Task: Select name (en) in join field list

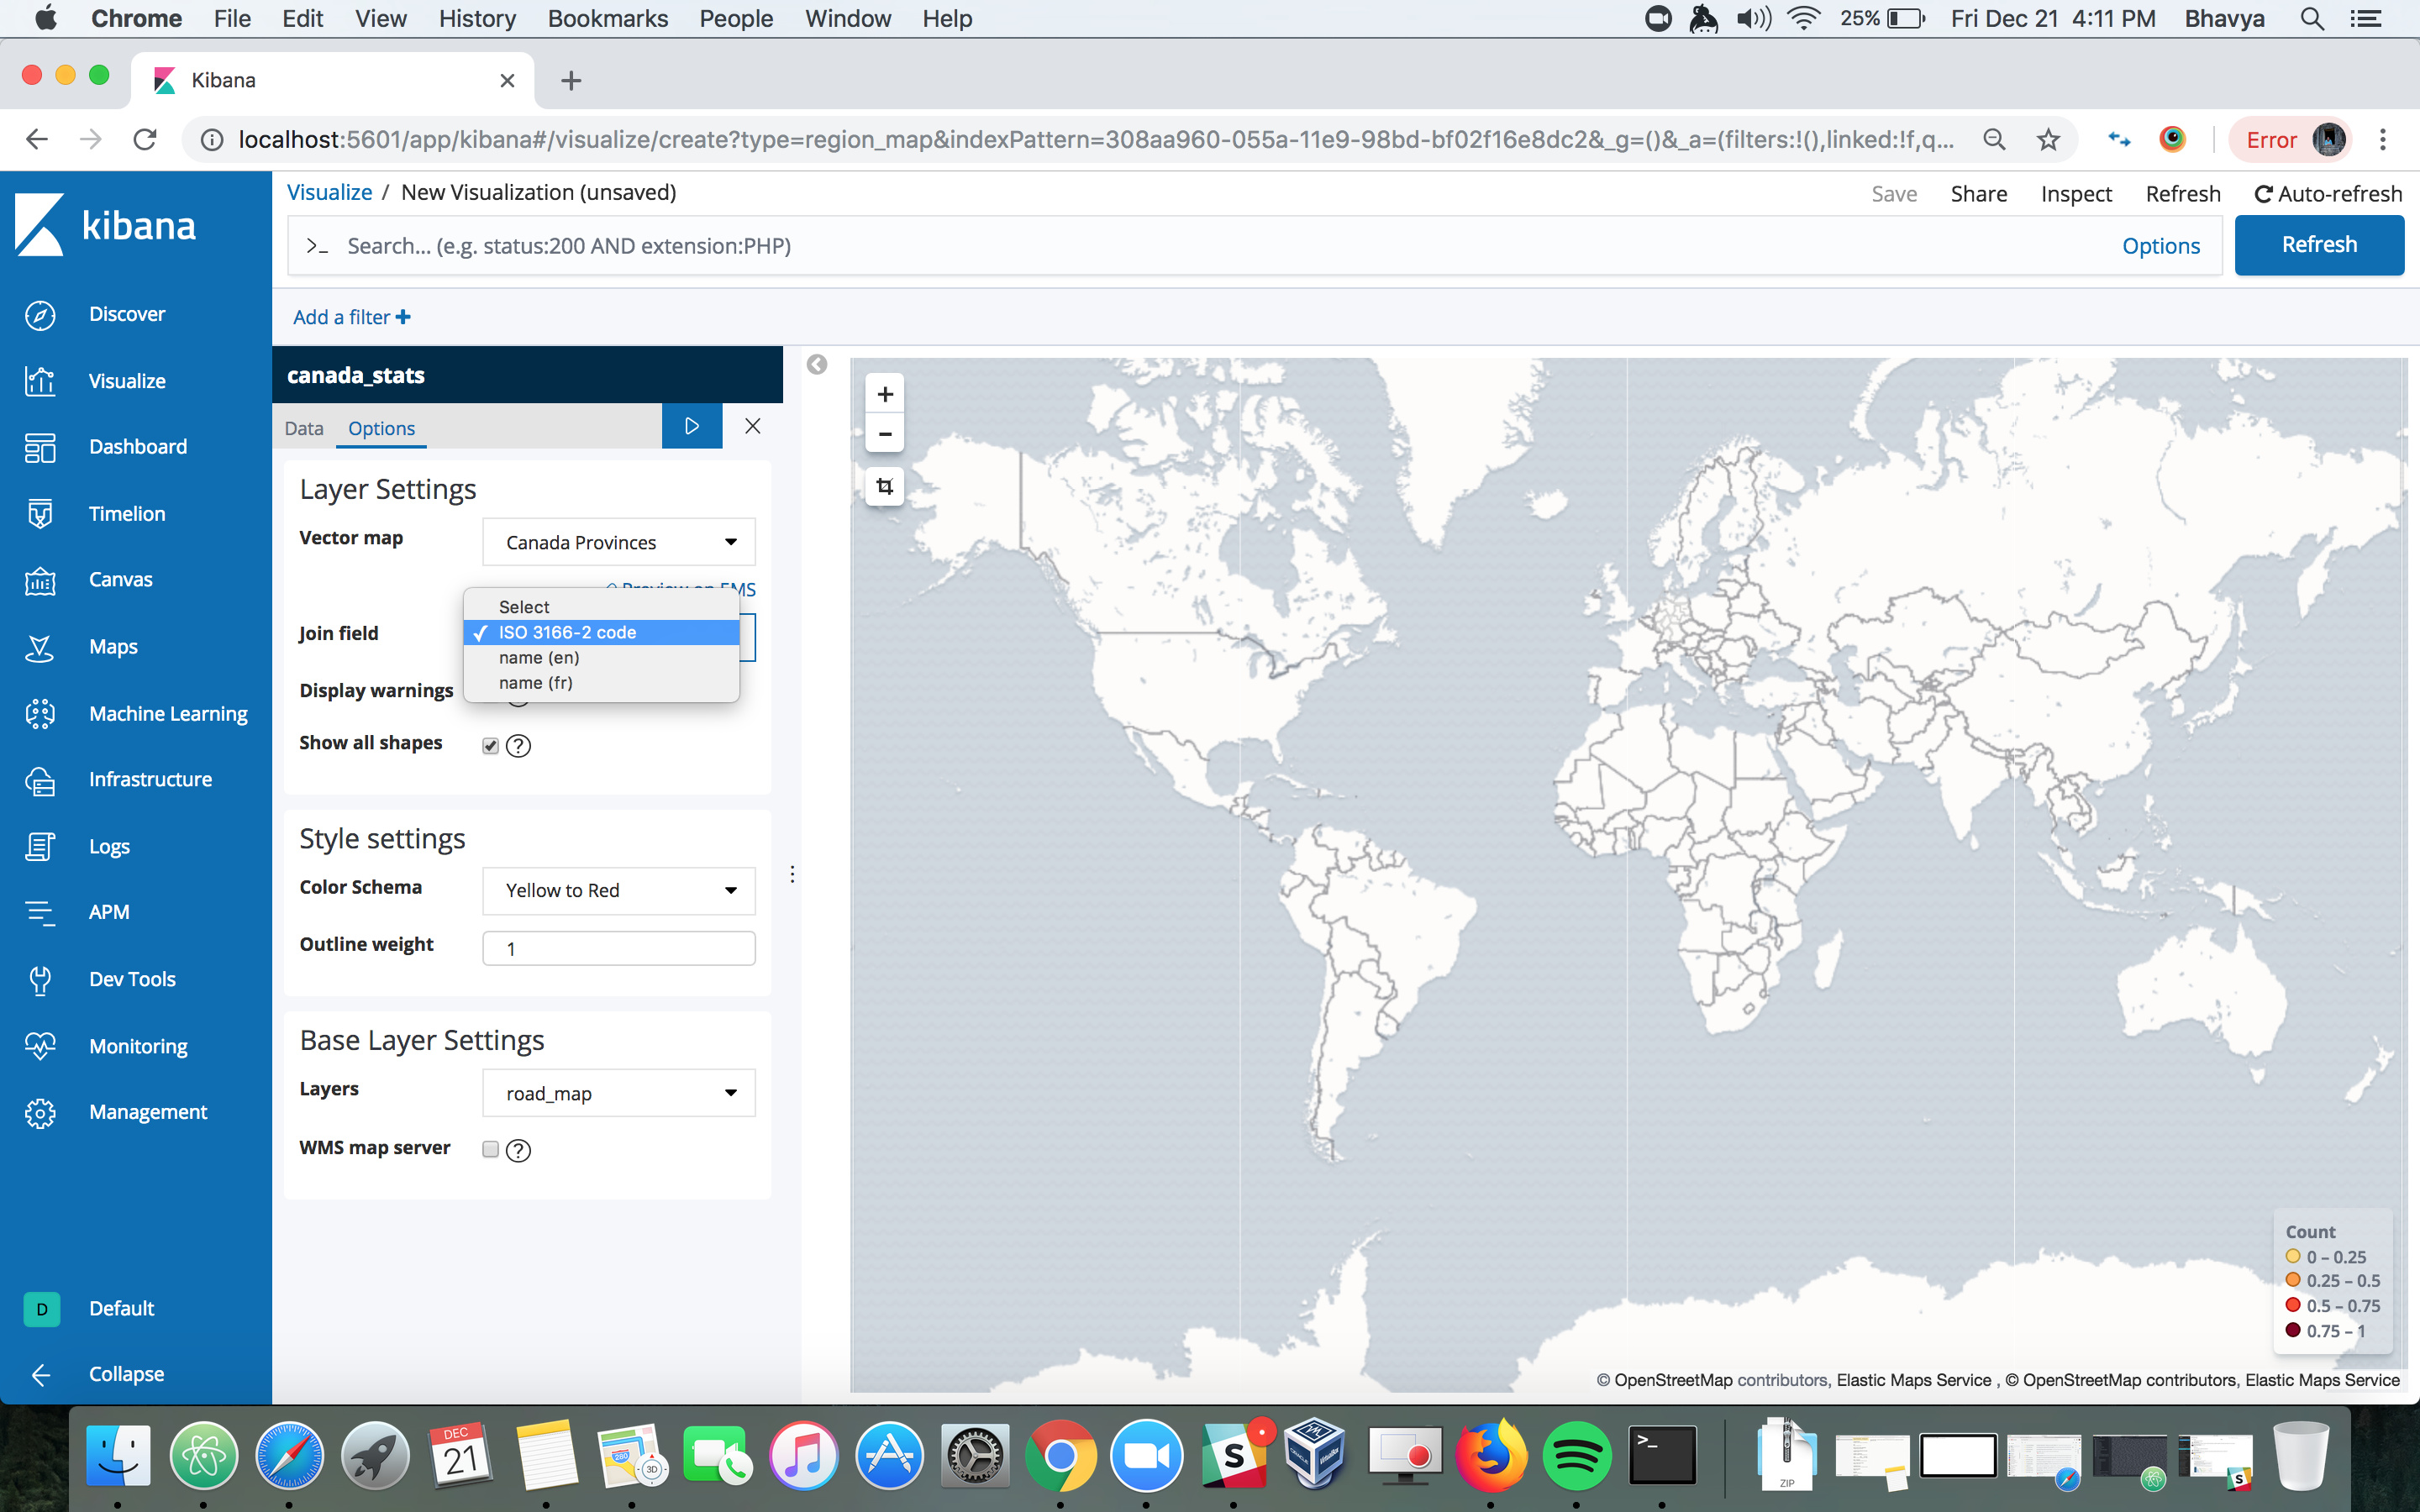Action: (539, 658)
